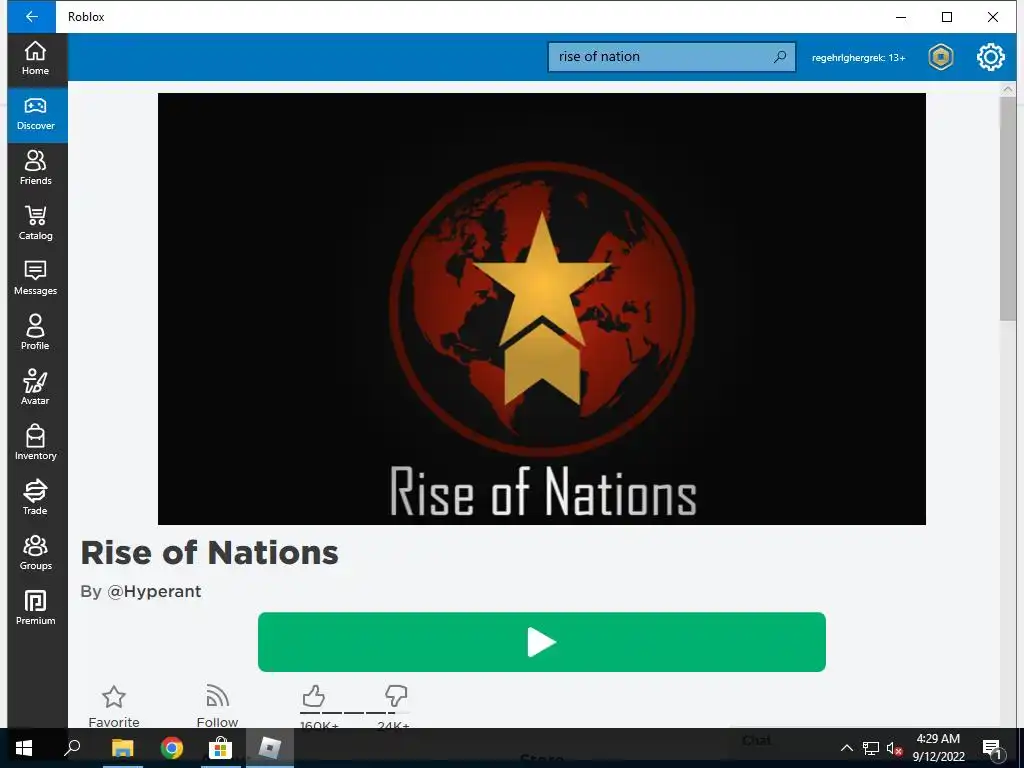This screenshot has width=1024, height=768.
Task: Show hidden system tray icons
Action: 846,748
